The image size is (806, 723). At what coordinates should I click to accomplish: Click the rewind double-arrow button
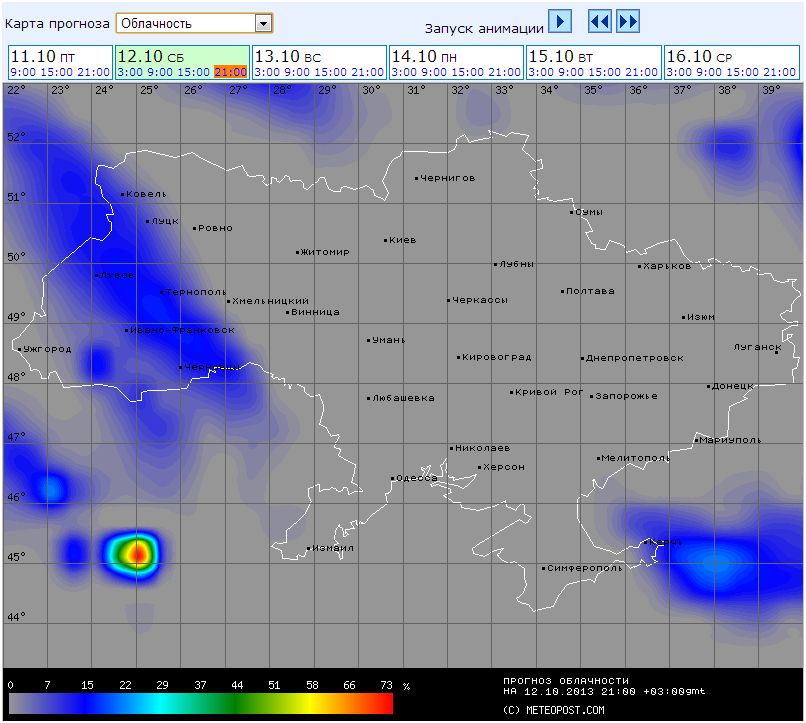coord(599,22)
